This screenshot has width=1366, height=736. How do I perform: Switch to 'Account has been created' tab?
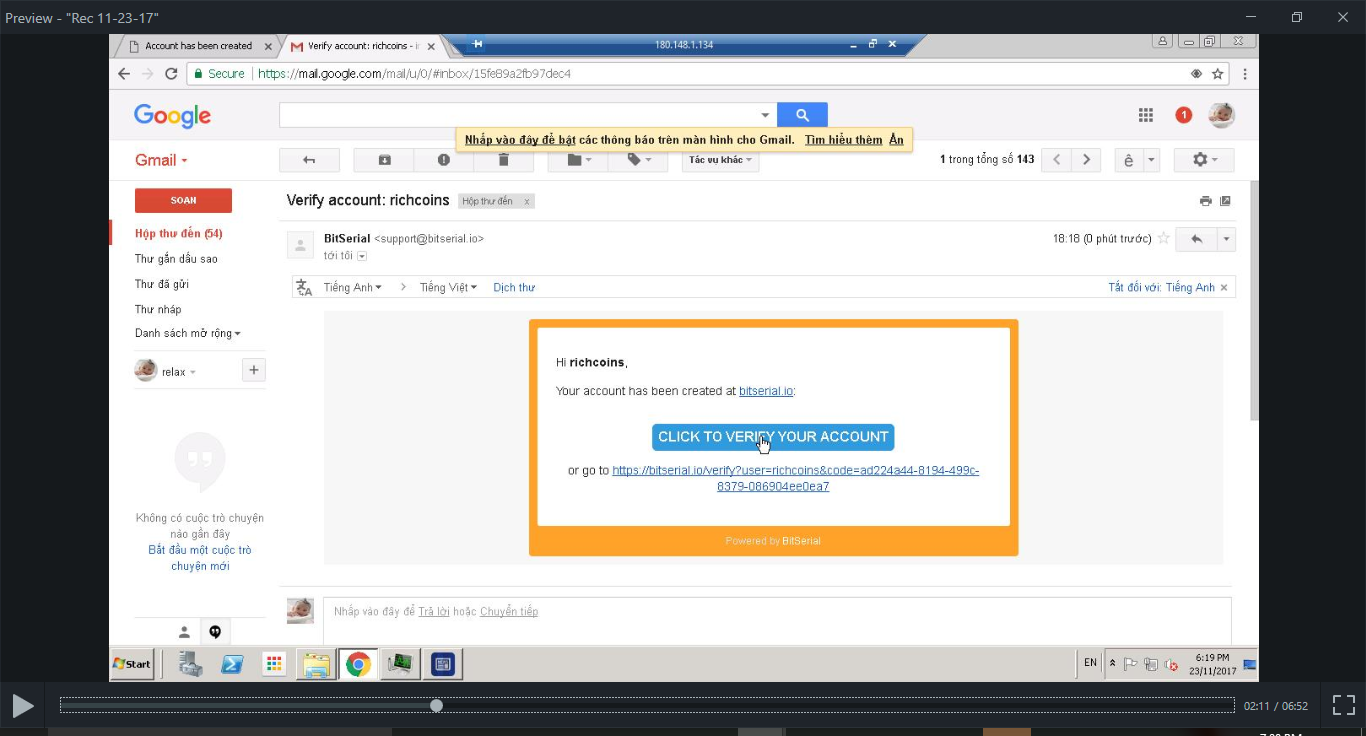(198, 46)
